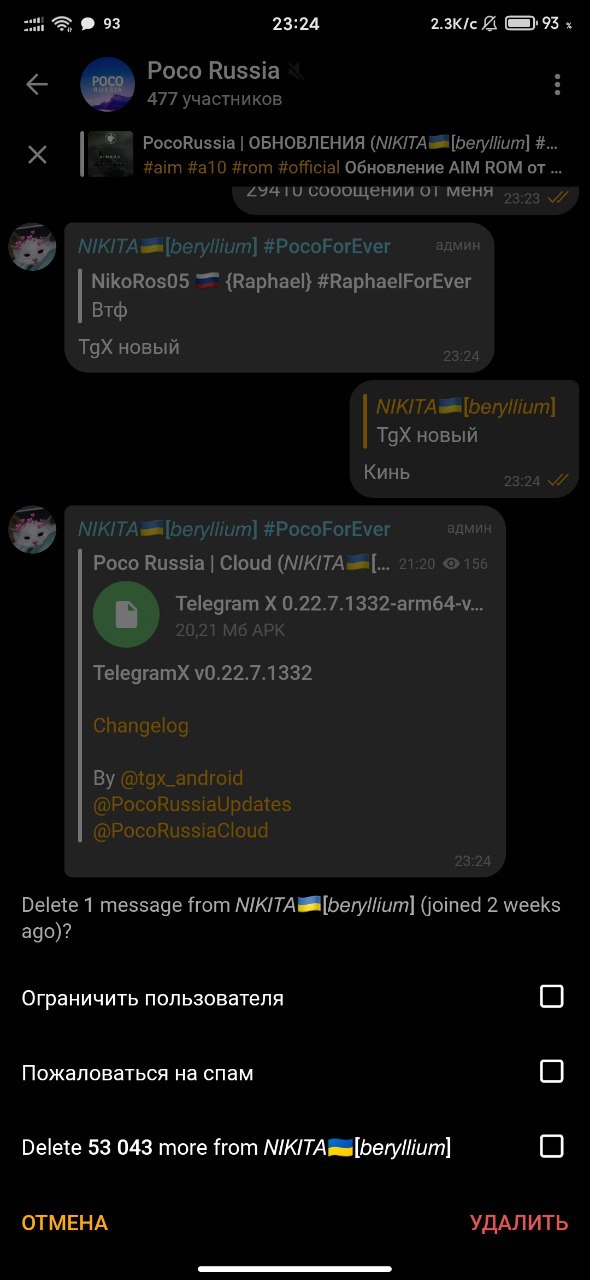
Task: Dismiss the pinned message with X
Action: pyautogui.click(x=37, y=154)
